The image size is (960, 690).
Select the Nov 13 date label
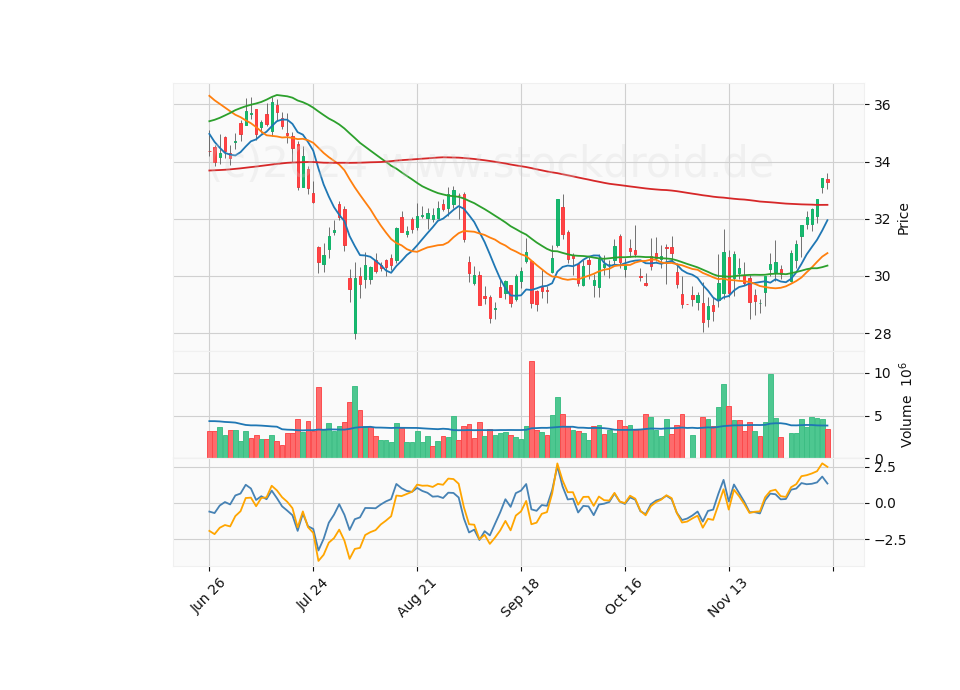(x=727, y=598)
